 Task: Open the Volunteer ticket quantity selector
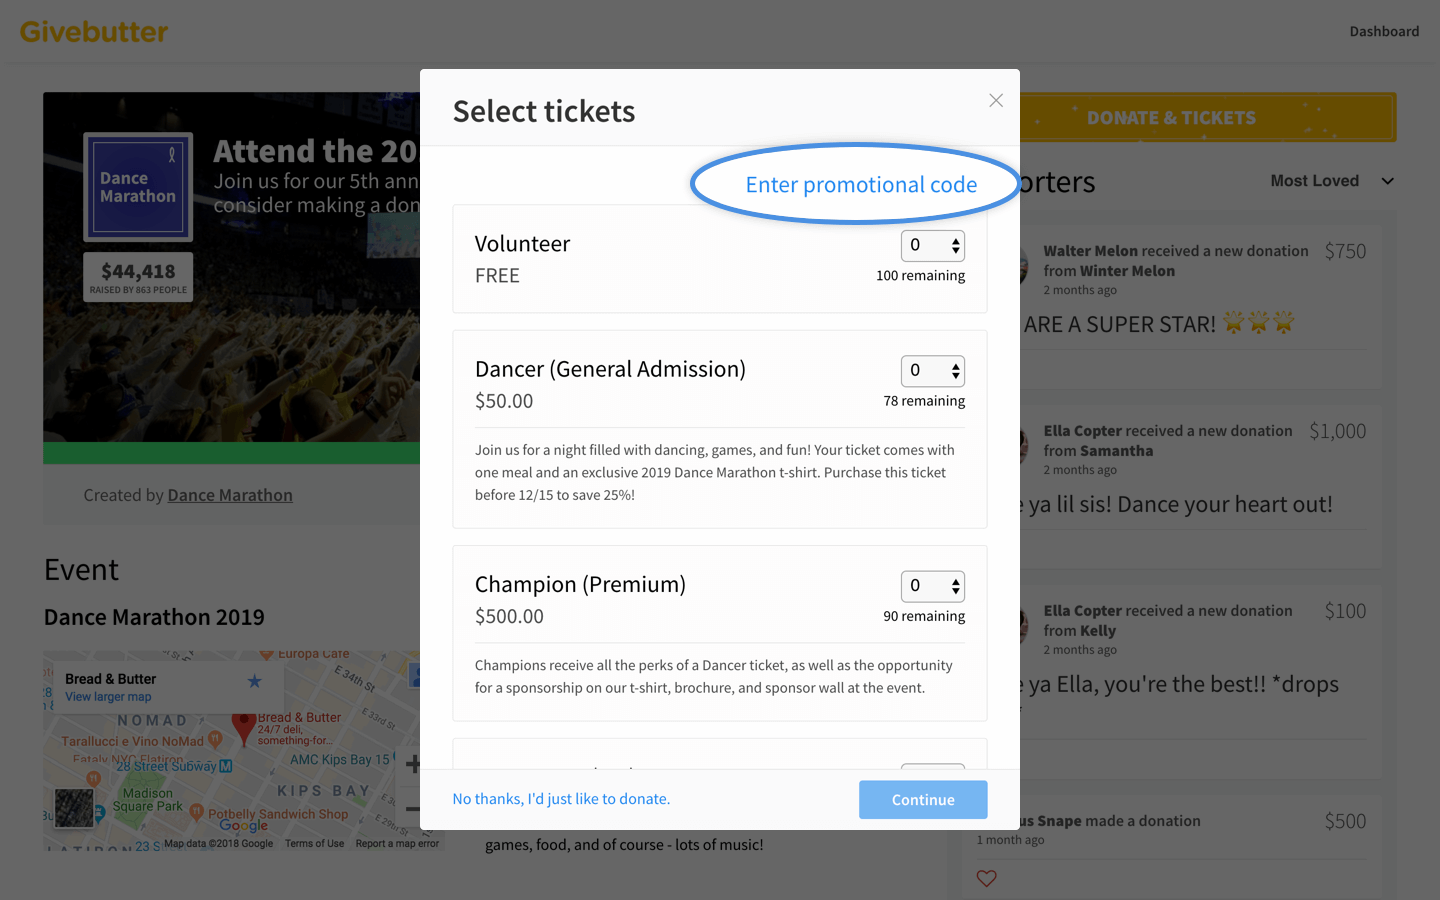[x=932, y=245]
